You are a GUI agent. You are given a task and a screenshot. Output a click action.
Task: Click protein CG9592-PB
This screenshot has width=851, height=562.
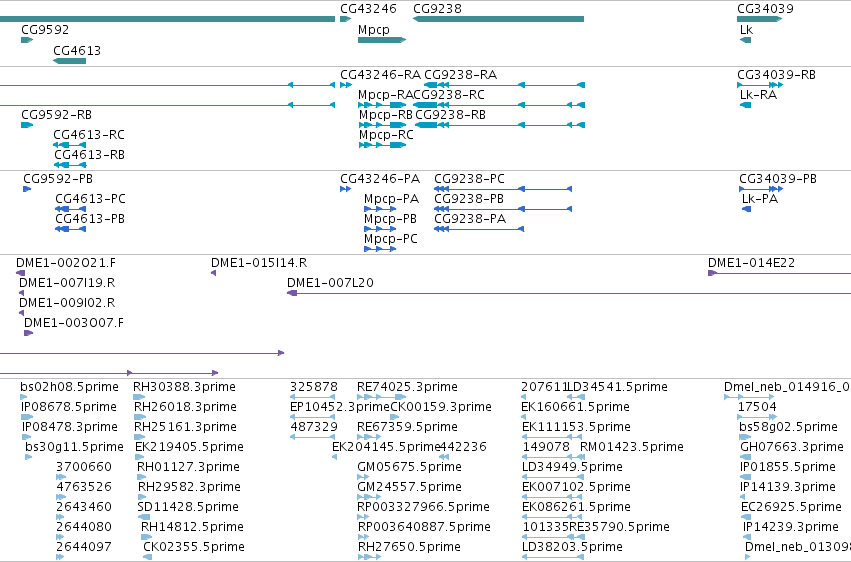coord(58,179)
